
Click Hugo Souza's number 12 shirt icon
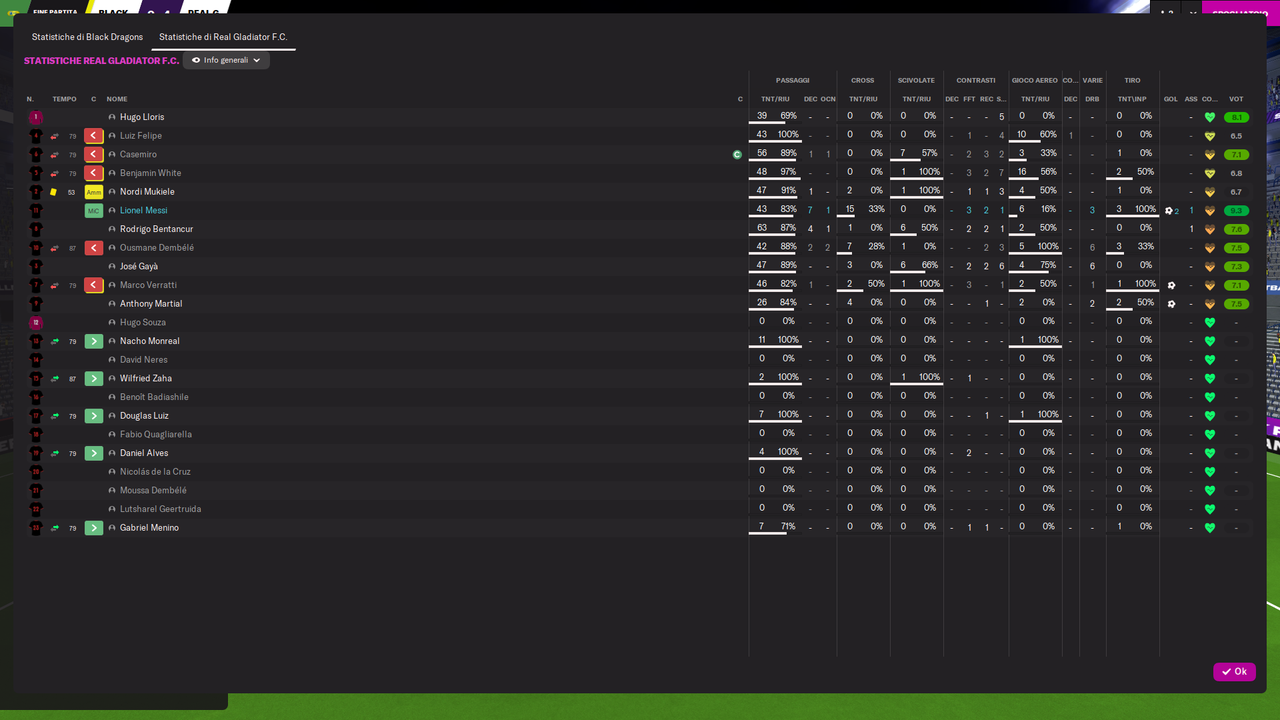[x=36, y=323]
